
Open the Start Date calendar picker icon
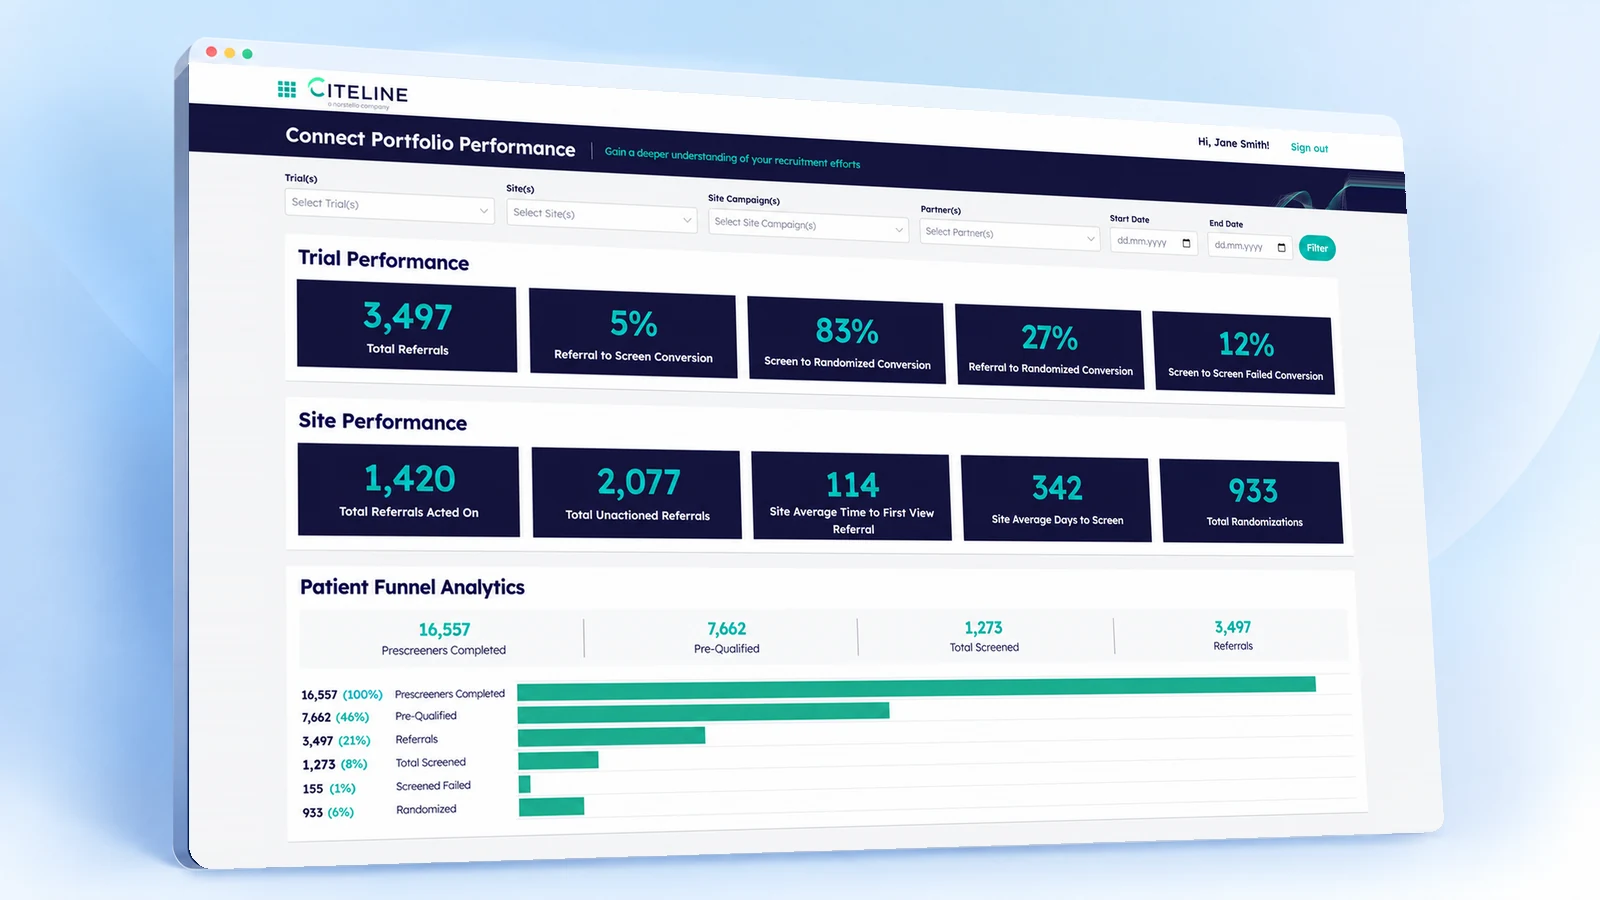tap(1187, 243)
